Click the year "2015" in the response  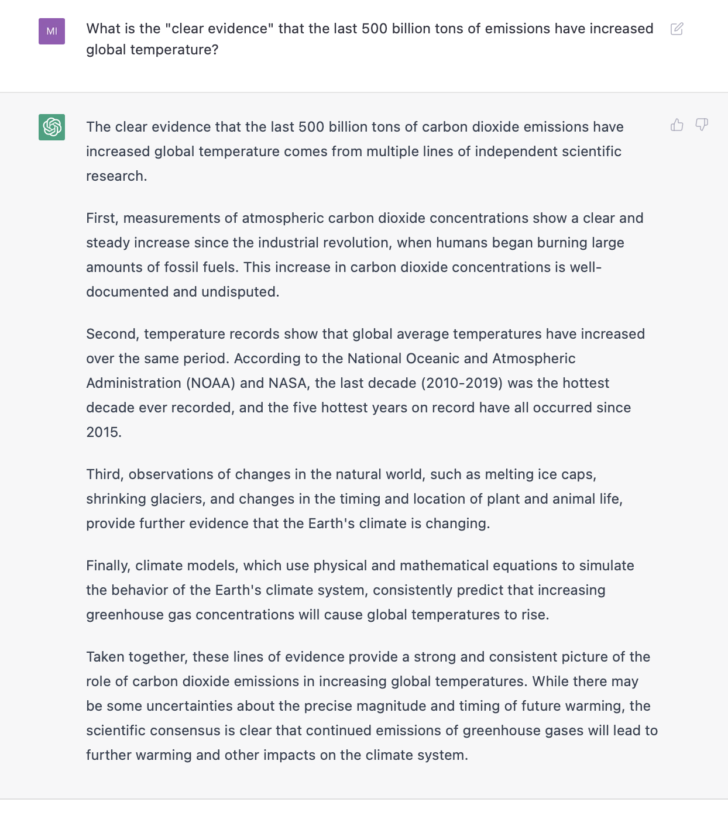click(x=103, y=432)
